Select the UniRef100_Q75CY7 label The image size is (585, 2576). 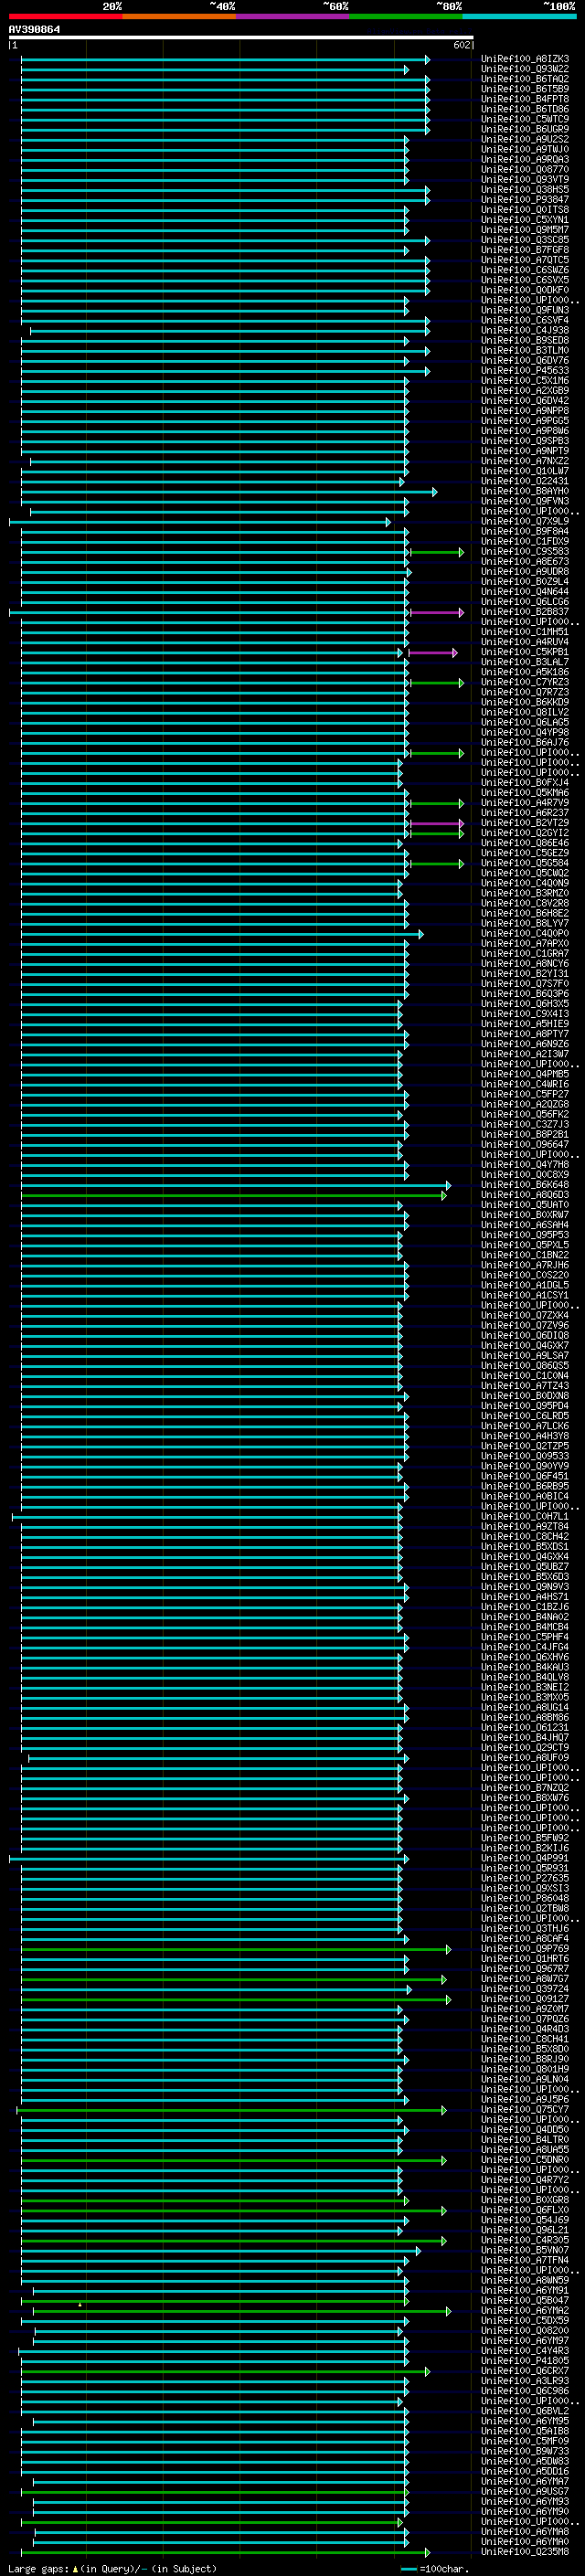coord(525,2110)
